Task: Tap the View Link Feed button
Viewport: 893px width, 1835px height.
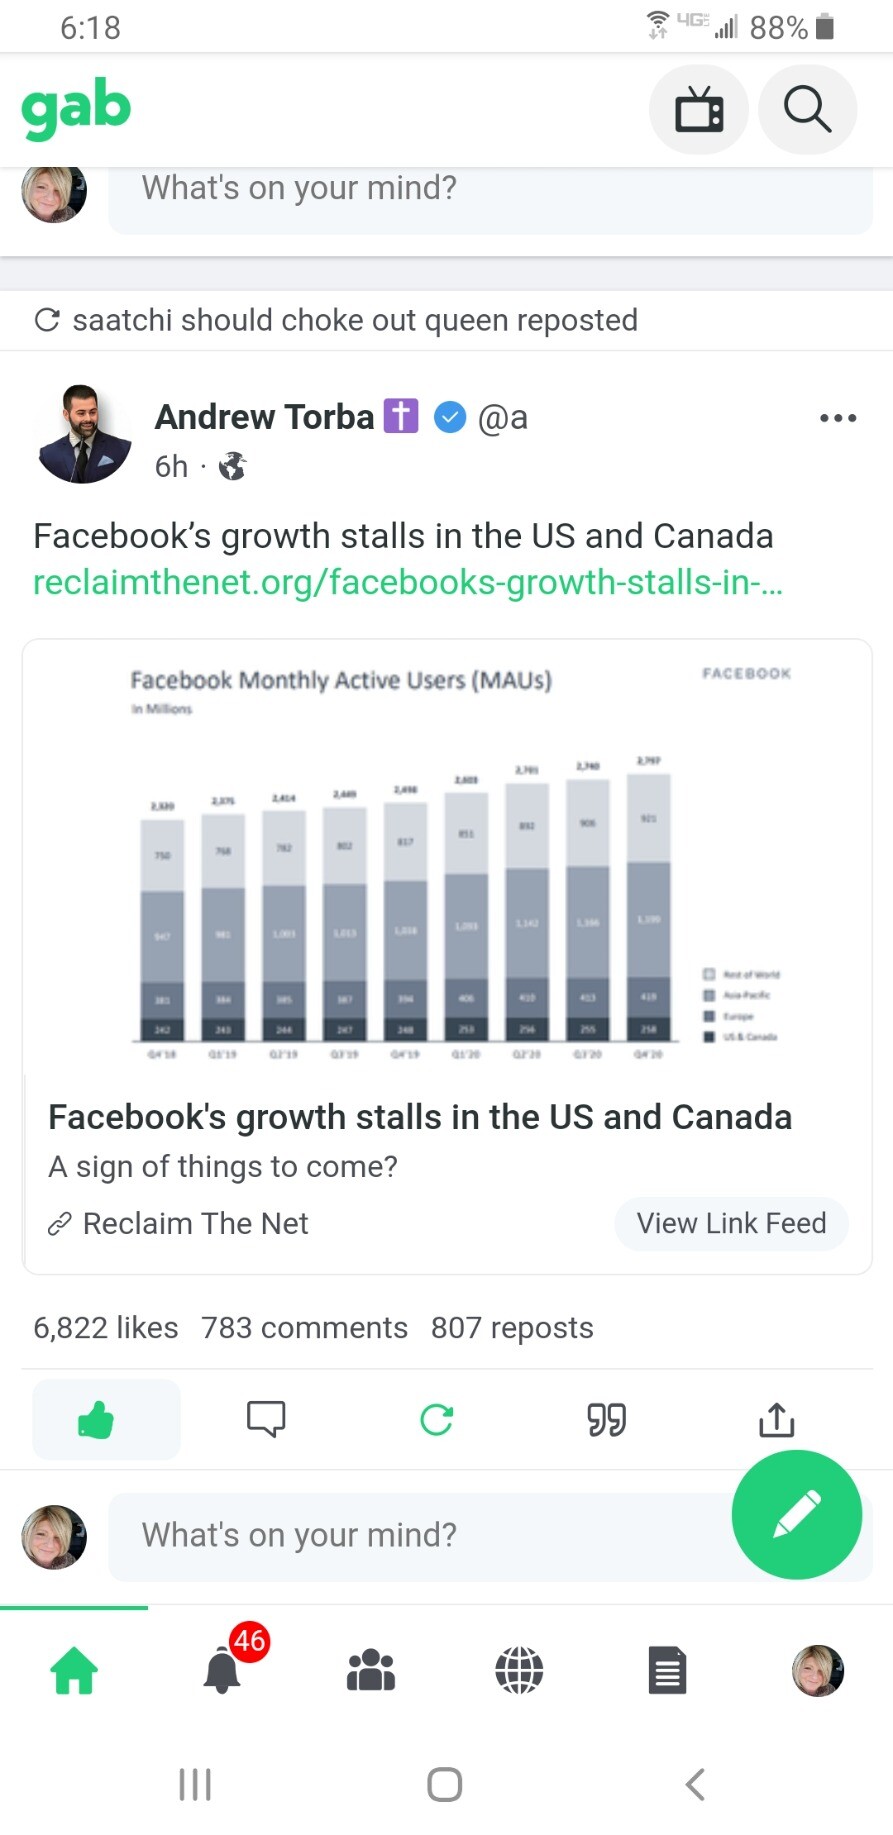Action: pyautogui.click(x=731, y=1223)
